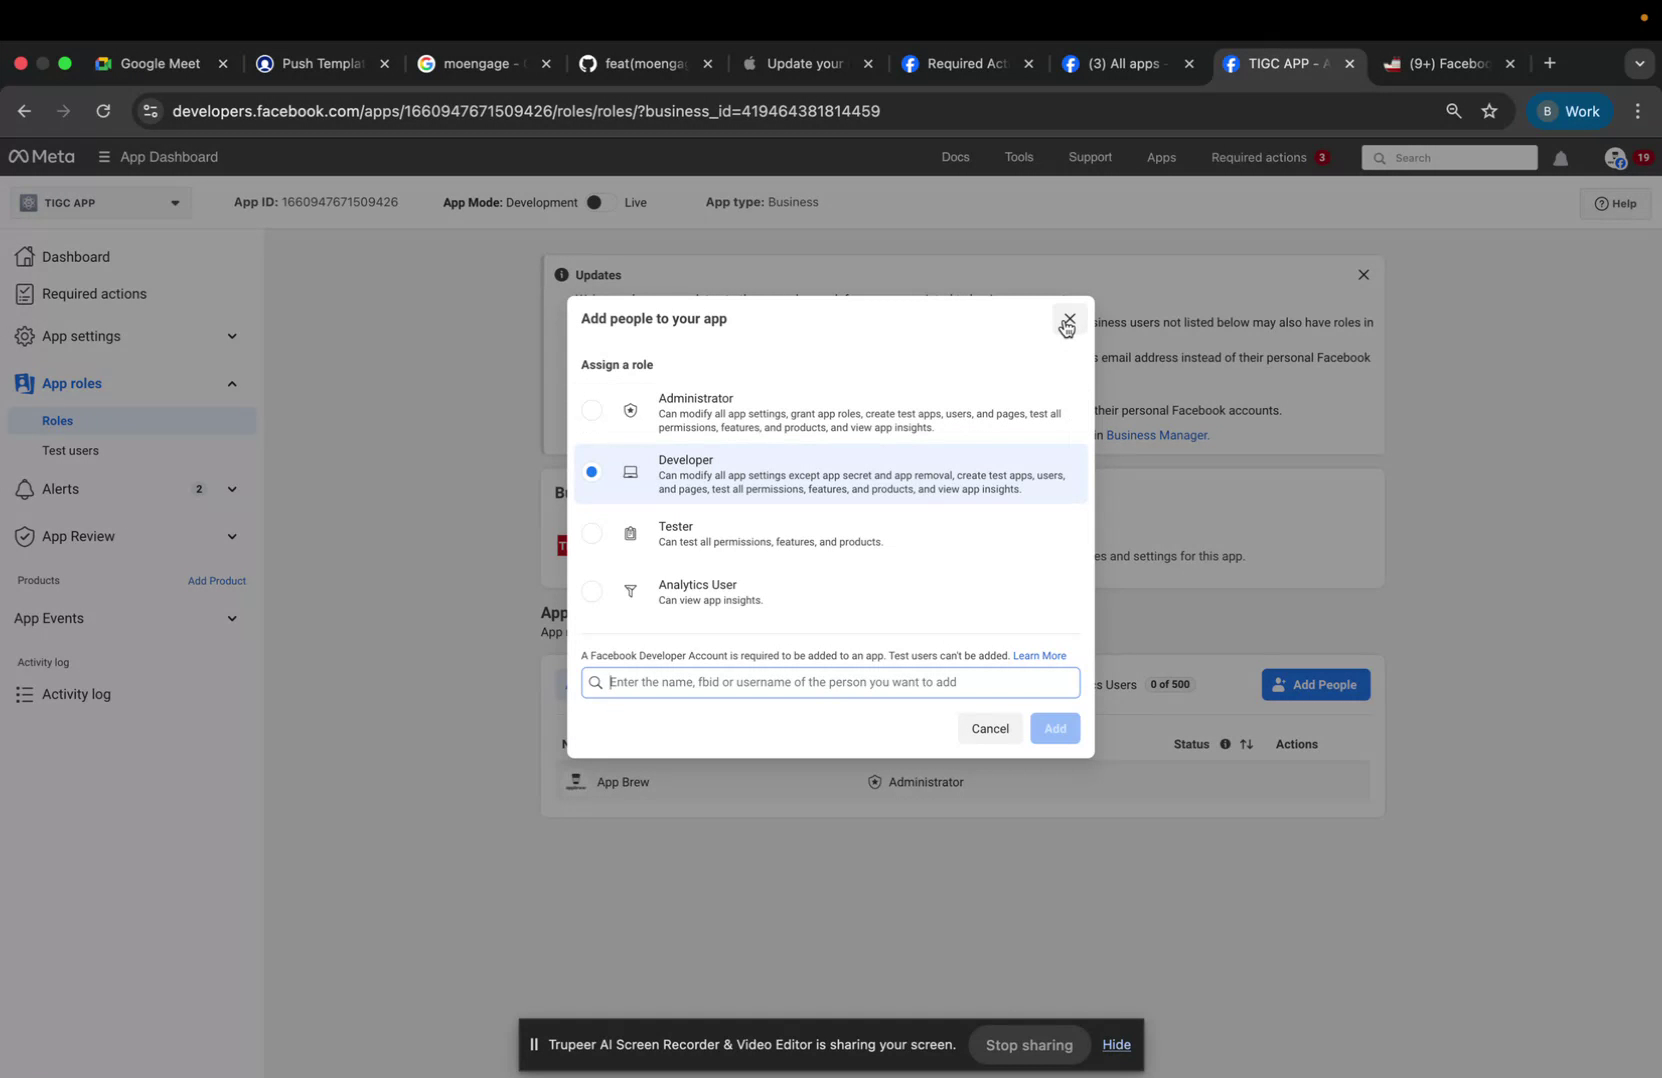This screenshot has height=1078, width=1662.
Task: Click the person name search input field
Action: point(828,682)
